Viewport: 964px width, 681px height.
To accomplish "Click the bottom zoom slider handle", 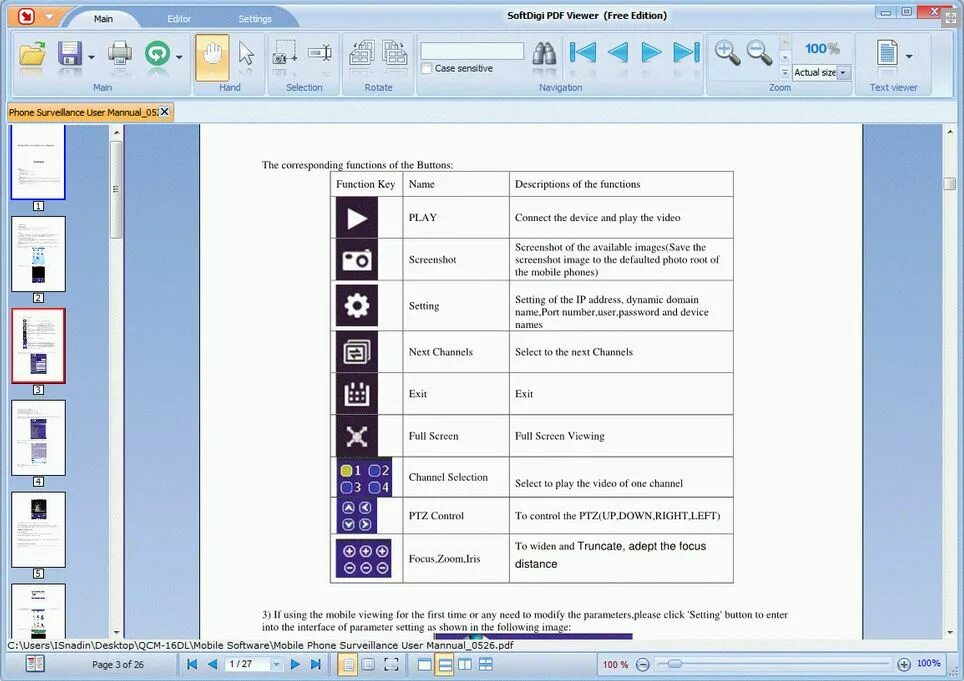I will click(674, 664).
